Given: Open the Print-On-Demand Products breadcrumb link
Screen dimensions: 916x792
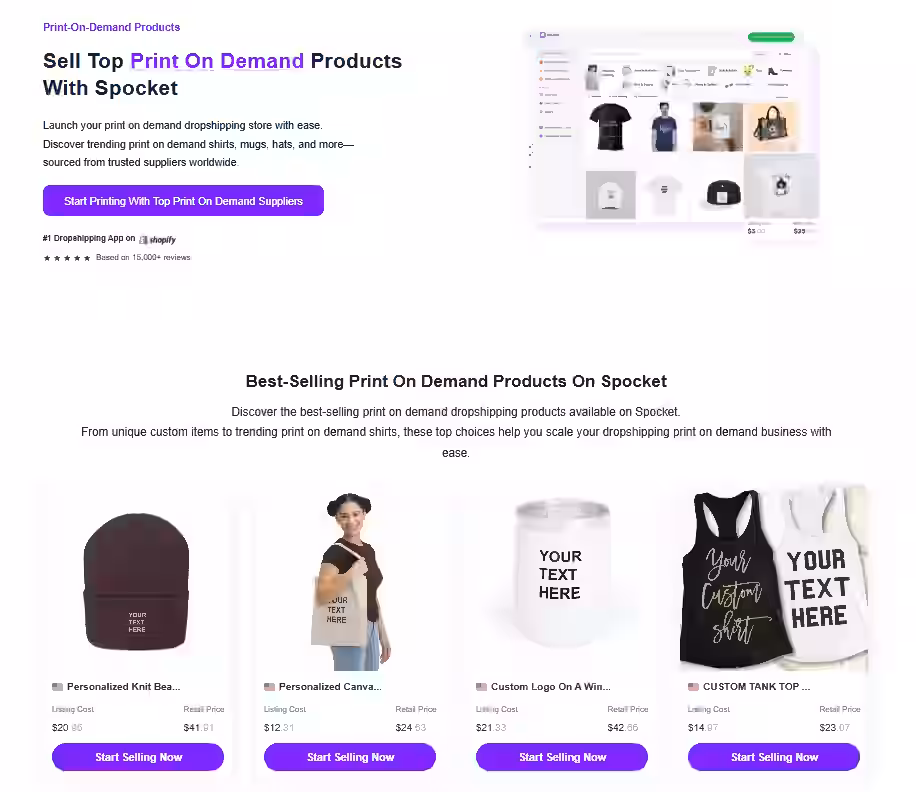Looking at the screenshot, I should 112,27.
